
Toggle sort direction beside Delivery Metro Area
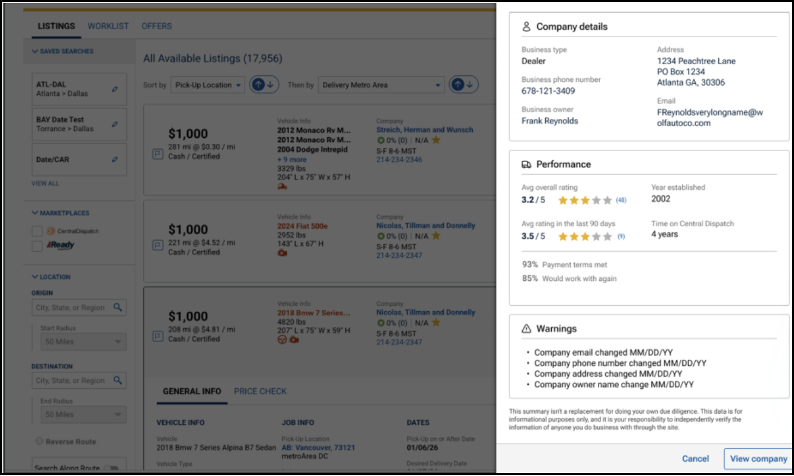464,86
